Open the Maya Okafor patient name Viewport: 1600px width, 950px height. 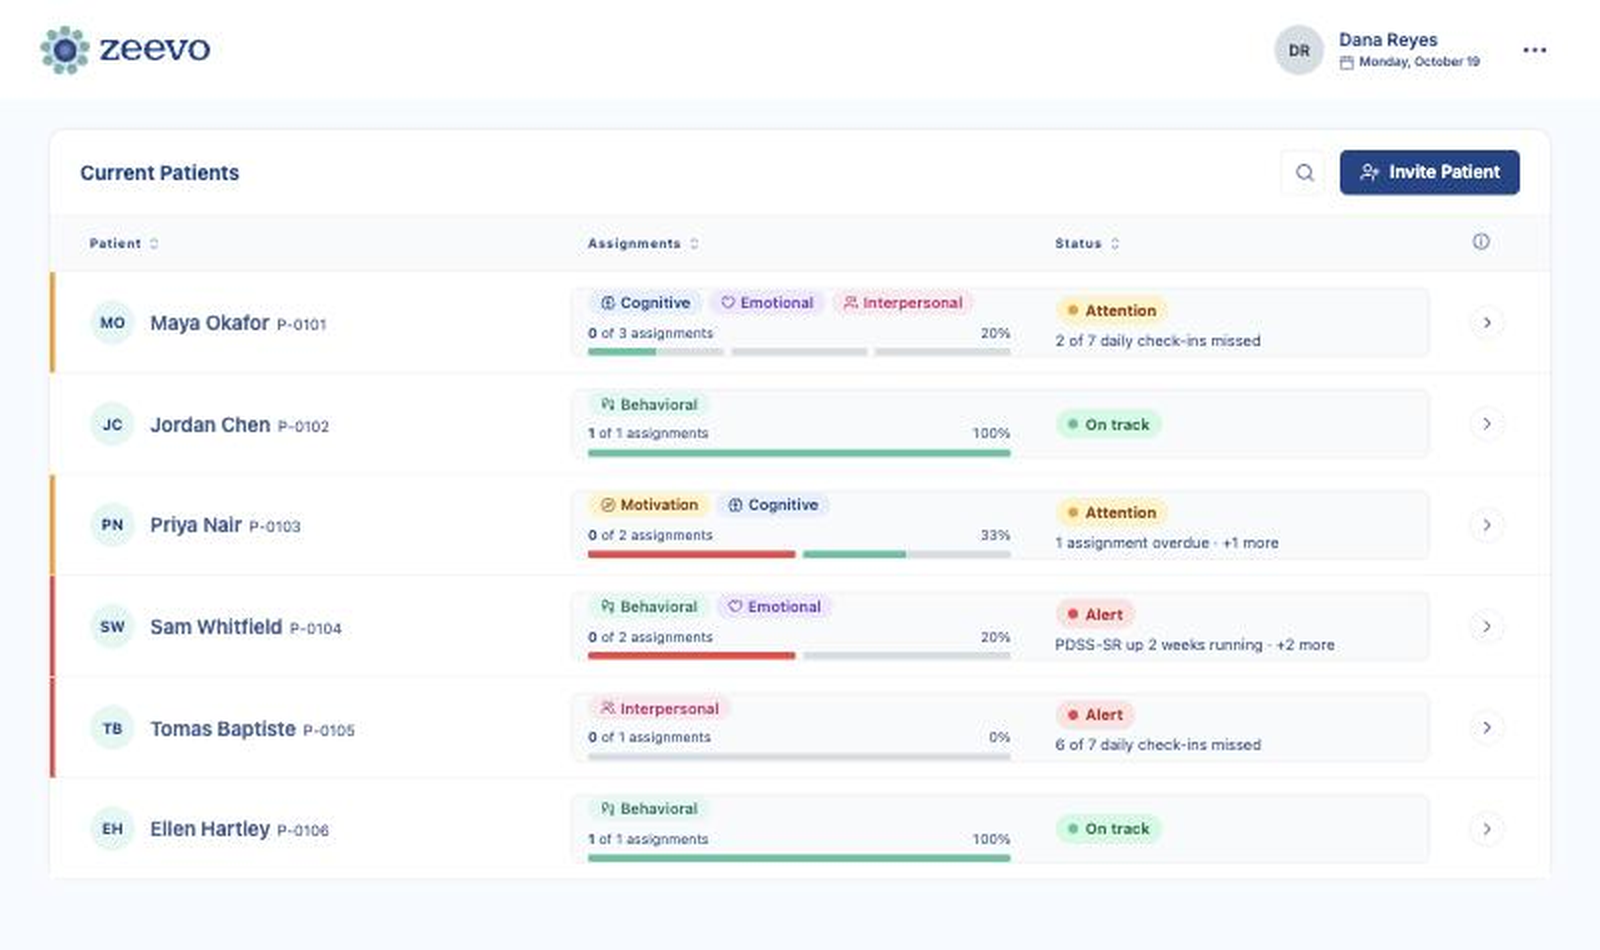[209, 323]
